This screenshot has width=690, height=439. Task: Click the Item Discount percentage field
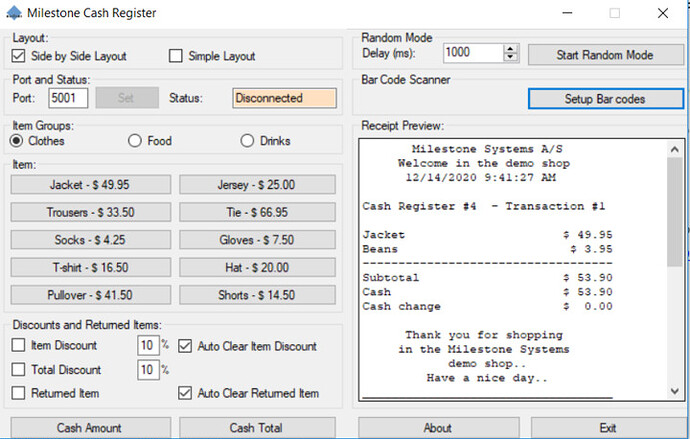145,346
